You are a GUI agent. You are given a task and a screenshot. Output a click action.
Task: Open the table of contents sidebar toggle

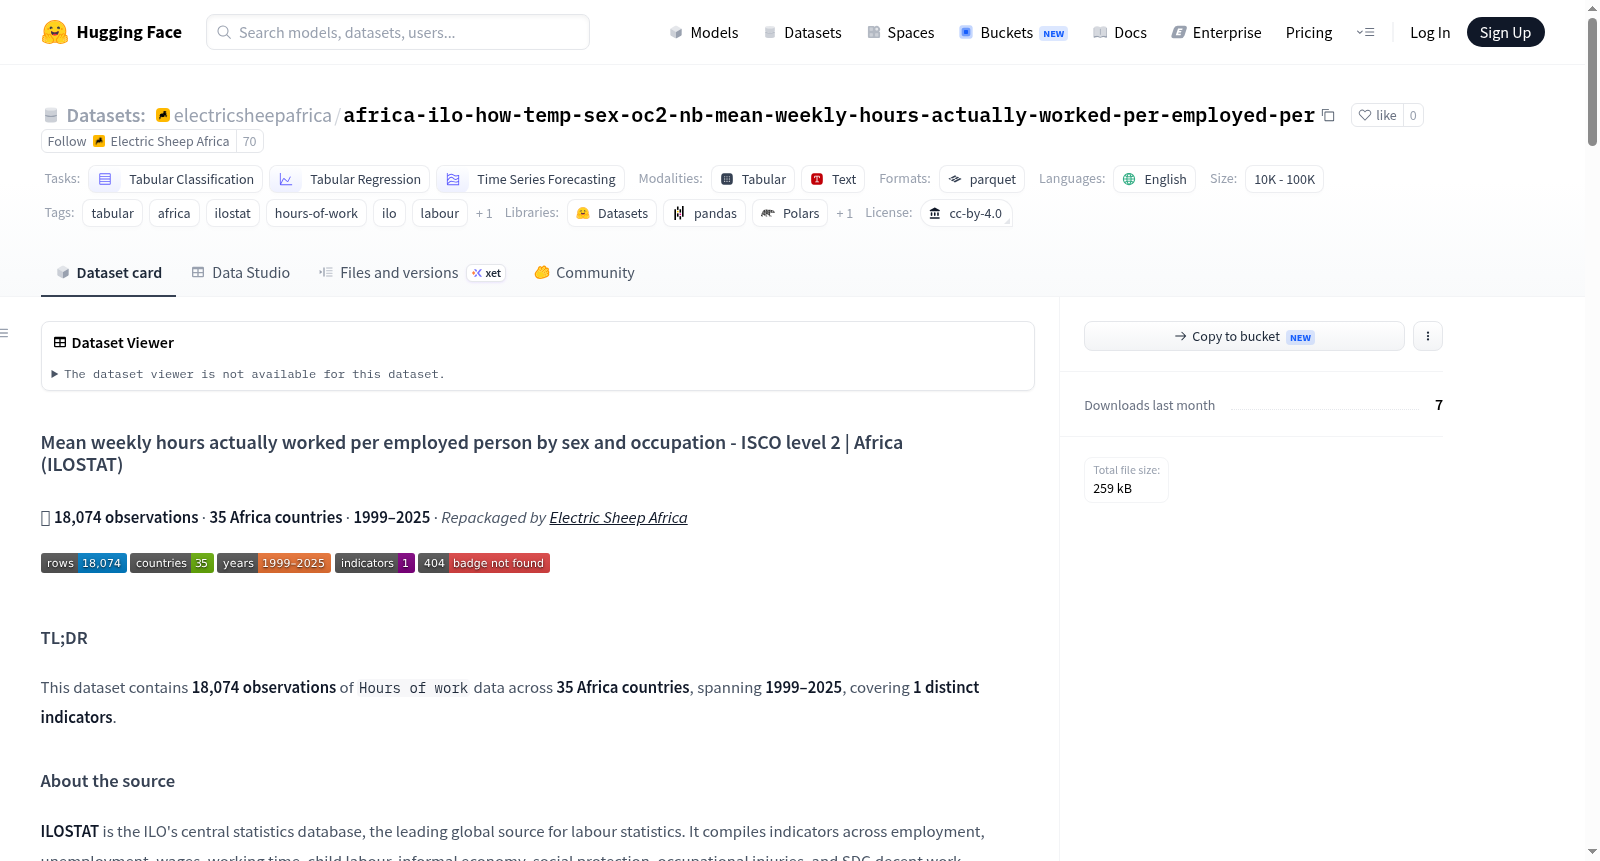click(5, 333)
